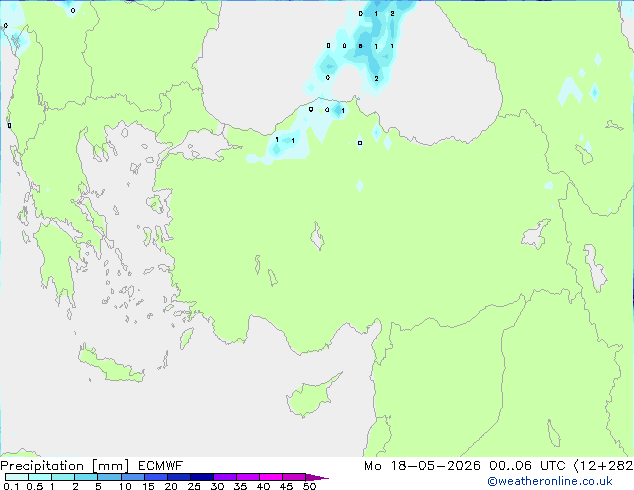
Task: Click the 35–40 mm legend swatch
Action: [248, 477]
